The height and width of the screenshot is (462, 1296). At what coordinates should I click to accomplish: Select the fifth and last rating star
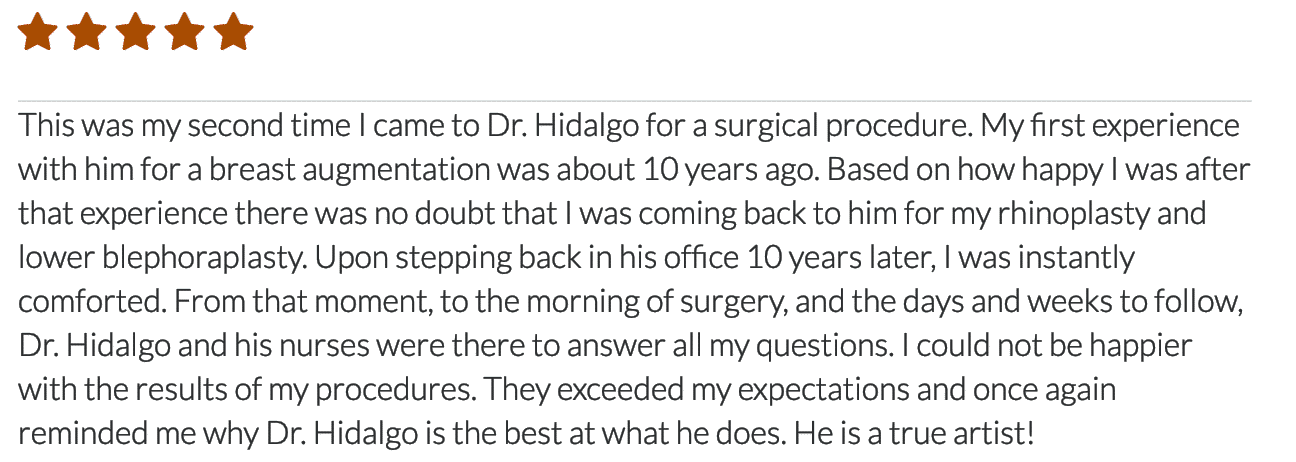coord(234,31)
